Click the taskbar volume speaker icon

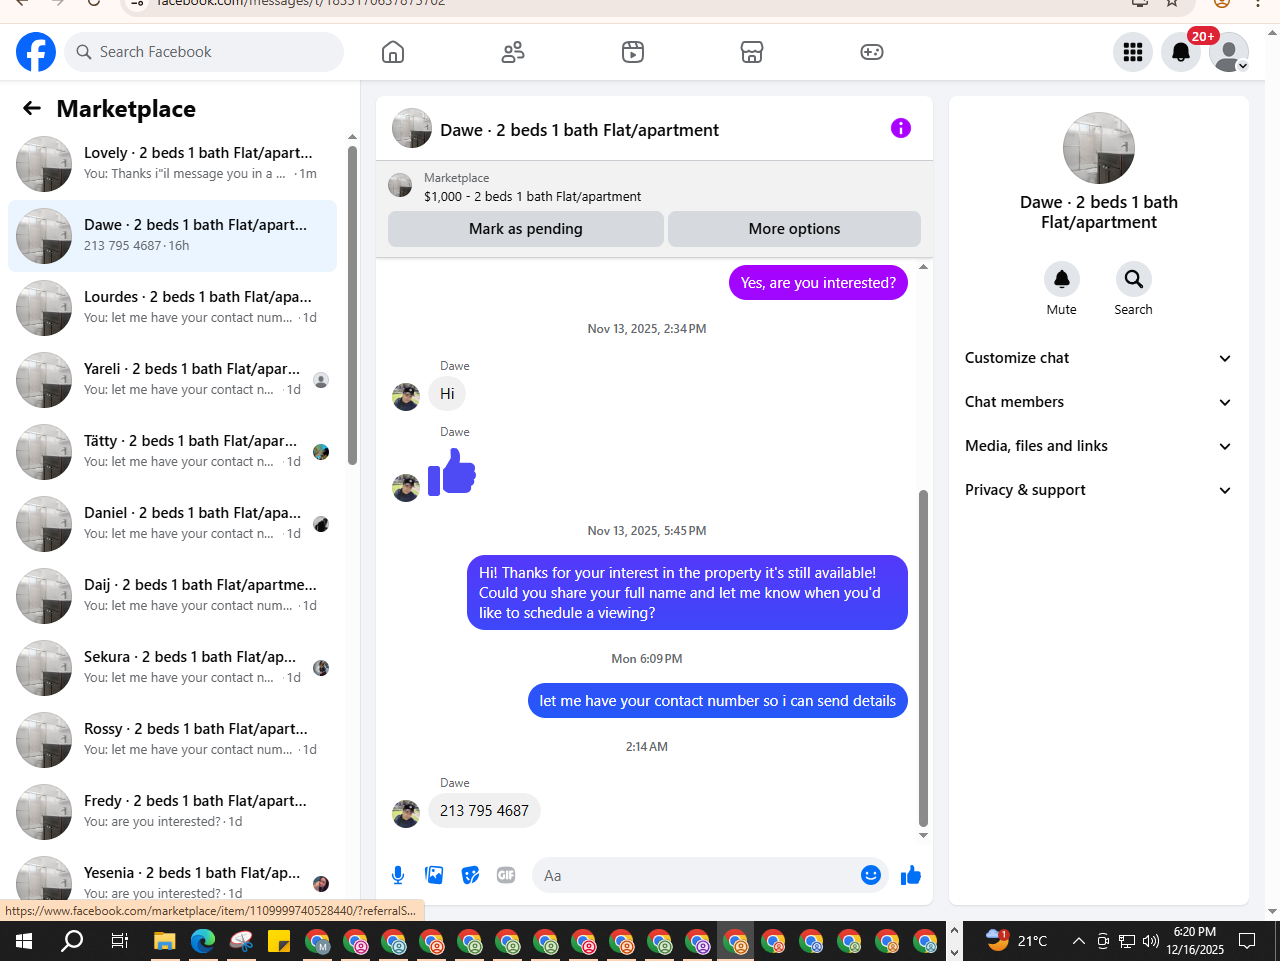pos(1151,941)
